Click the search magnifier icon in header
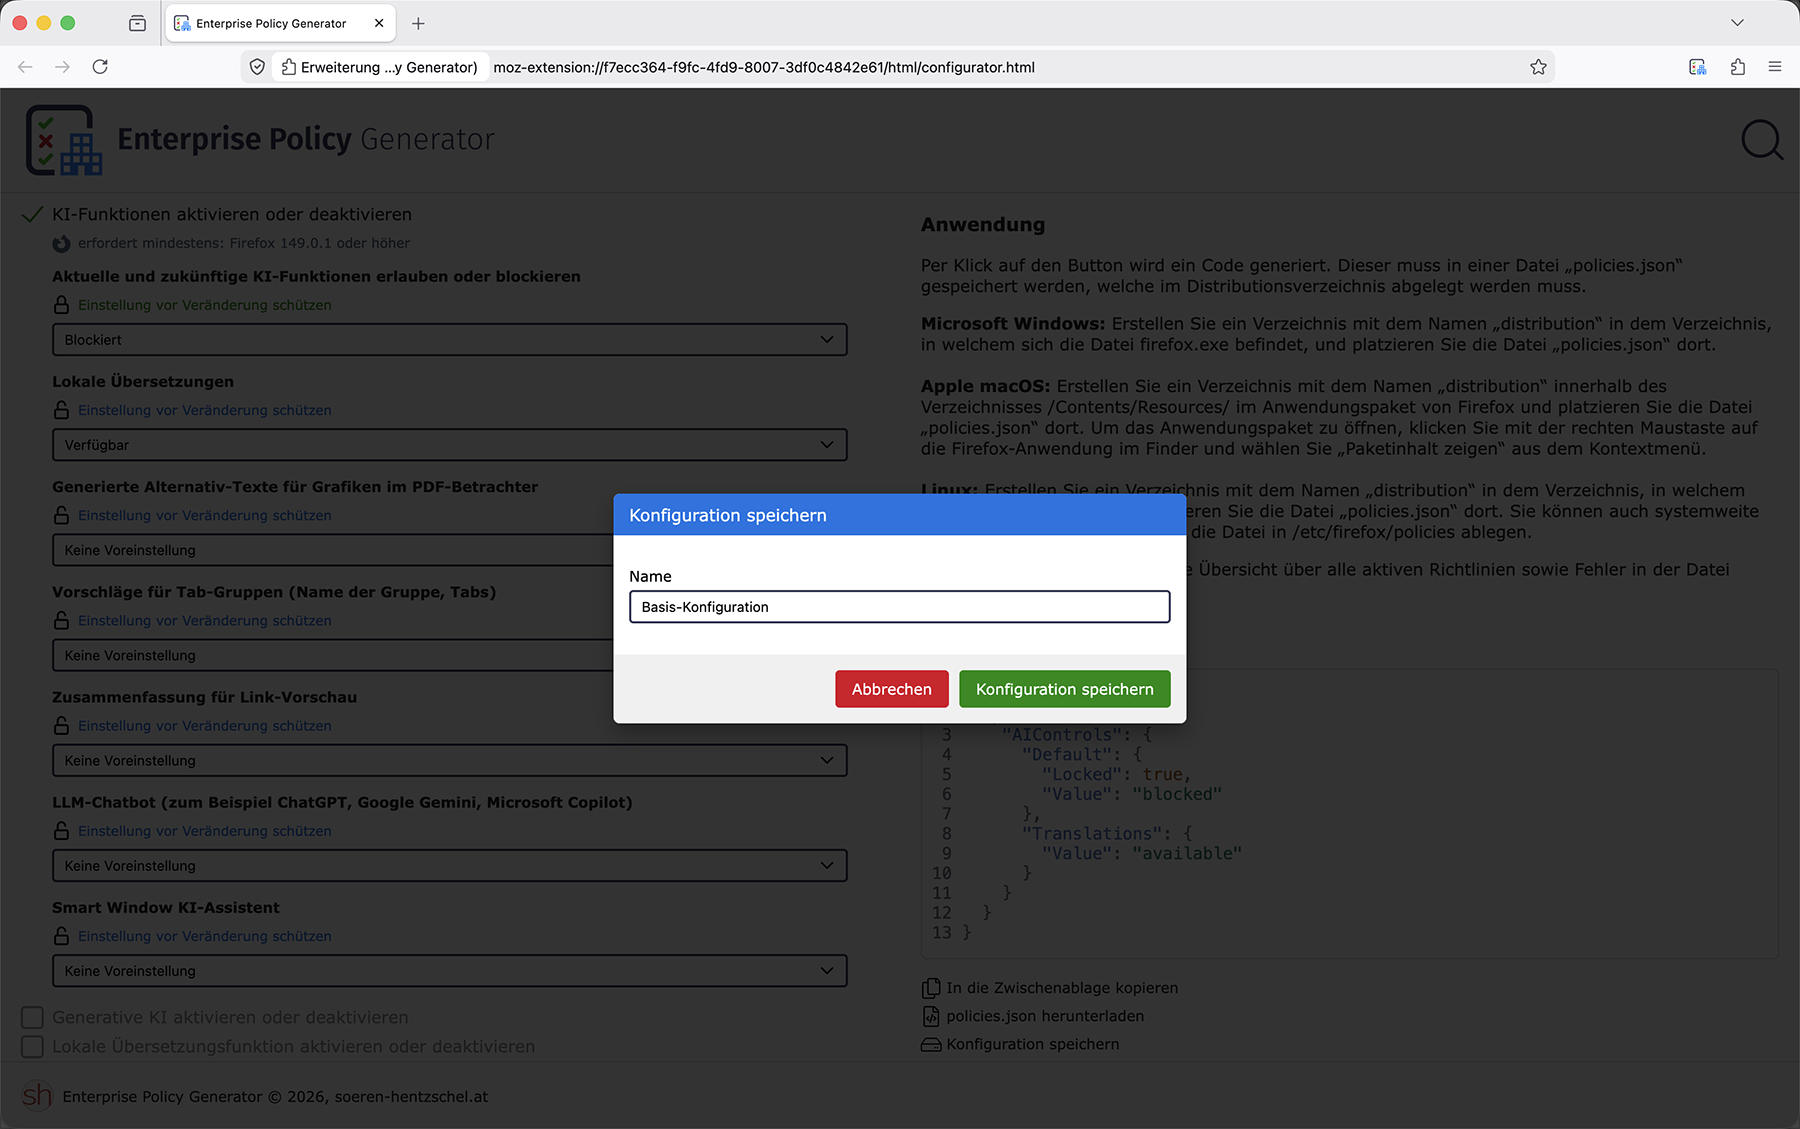Screen dimensions: 1800x1129 [x=1761, y=140]
